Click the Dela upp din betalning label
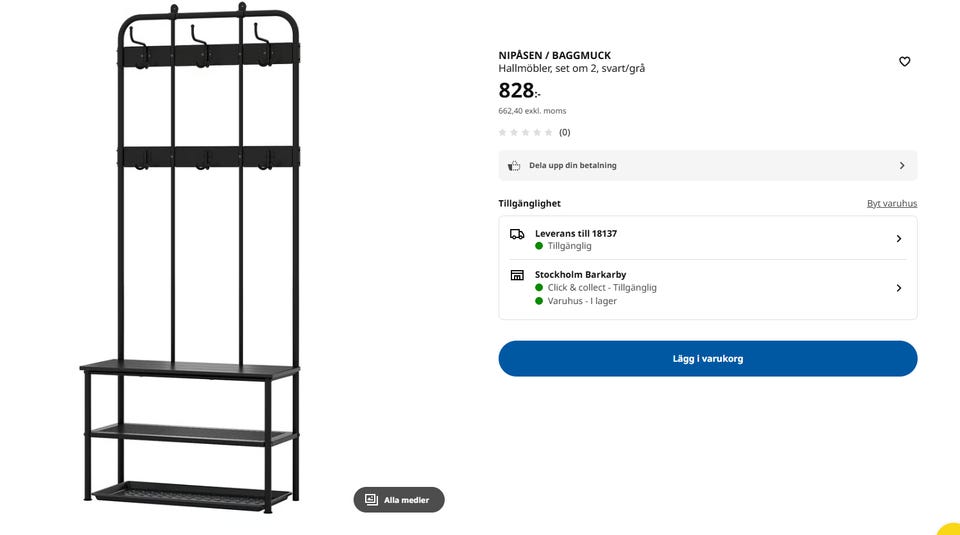960x535 pixels. 572,166
